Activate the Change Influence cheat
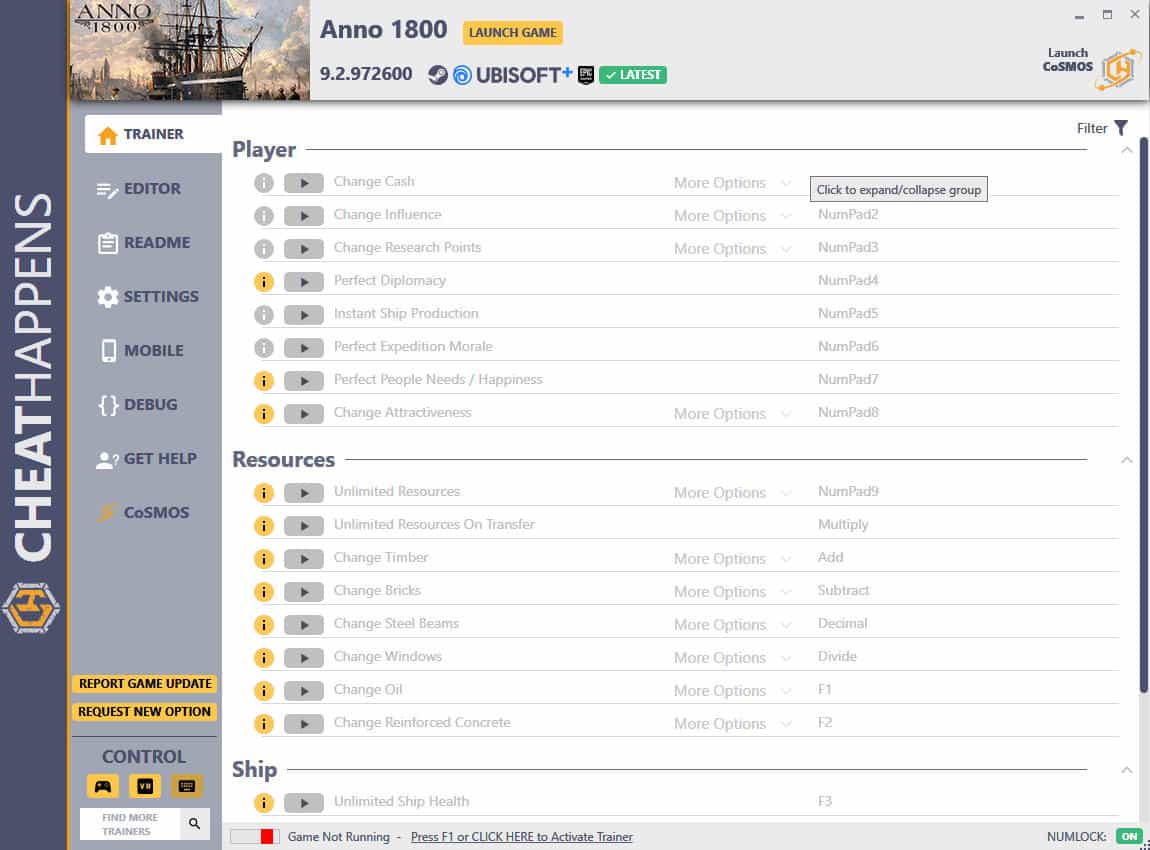Image resolution: width=1150 pixels, height=850 pixels. click(x=304, y=216)
